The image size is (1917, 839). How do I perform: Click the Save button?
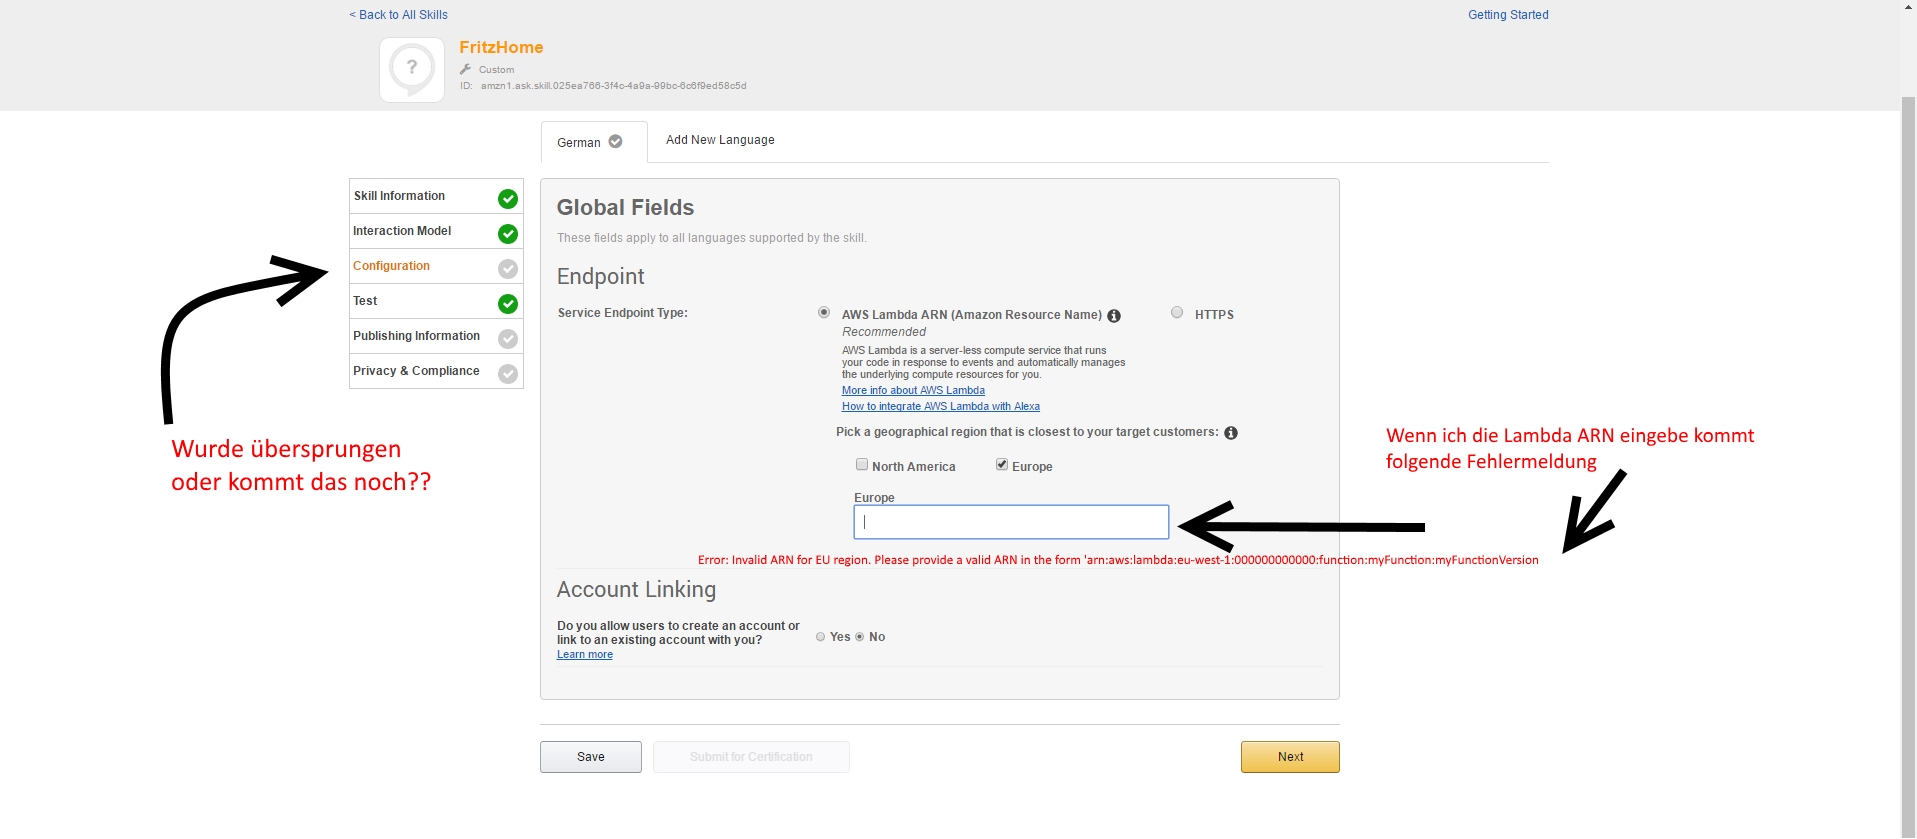591,757
